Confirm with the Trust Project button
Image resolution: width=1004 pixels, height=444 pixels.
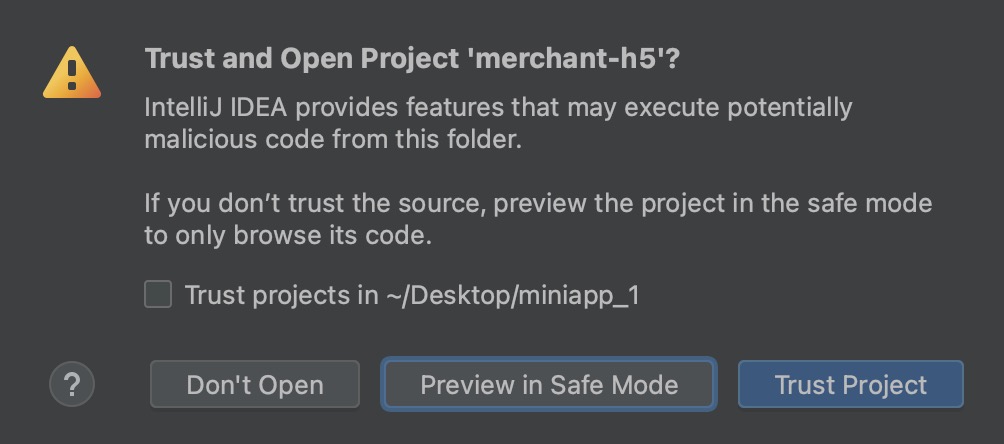(850, 385)
